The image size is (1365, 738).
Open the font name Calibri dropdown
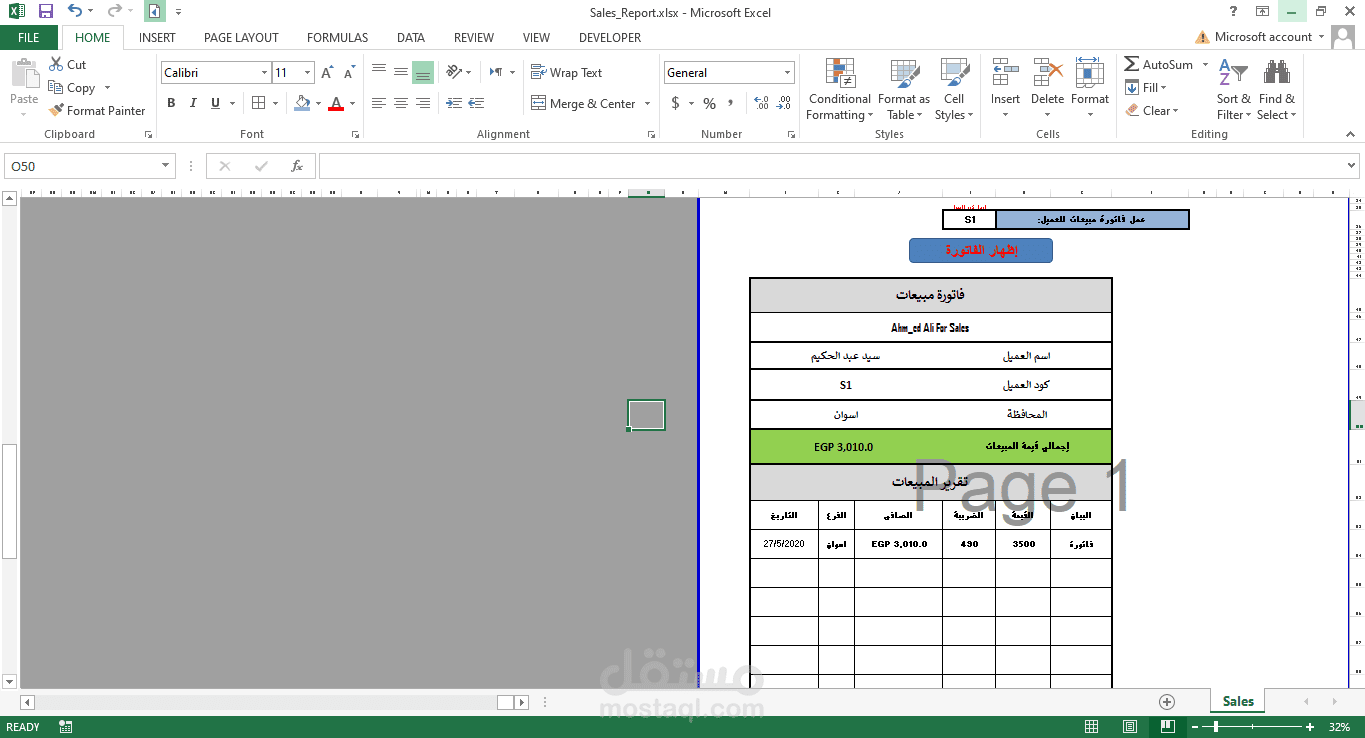click(x=264, y=73)
